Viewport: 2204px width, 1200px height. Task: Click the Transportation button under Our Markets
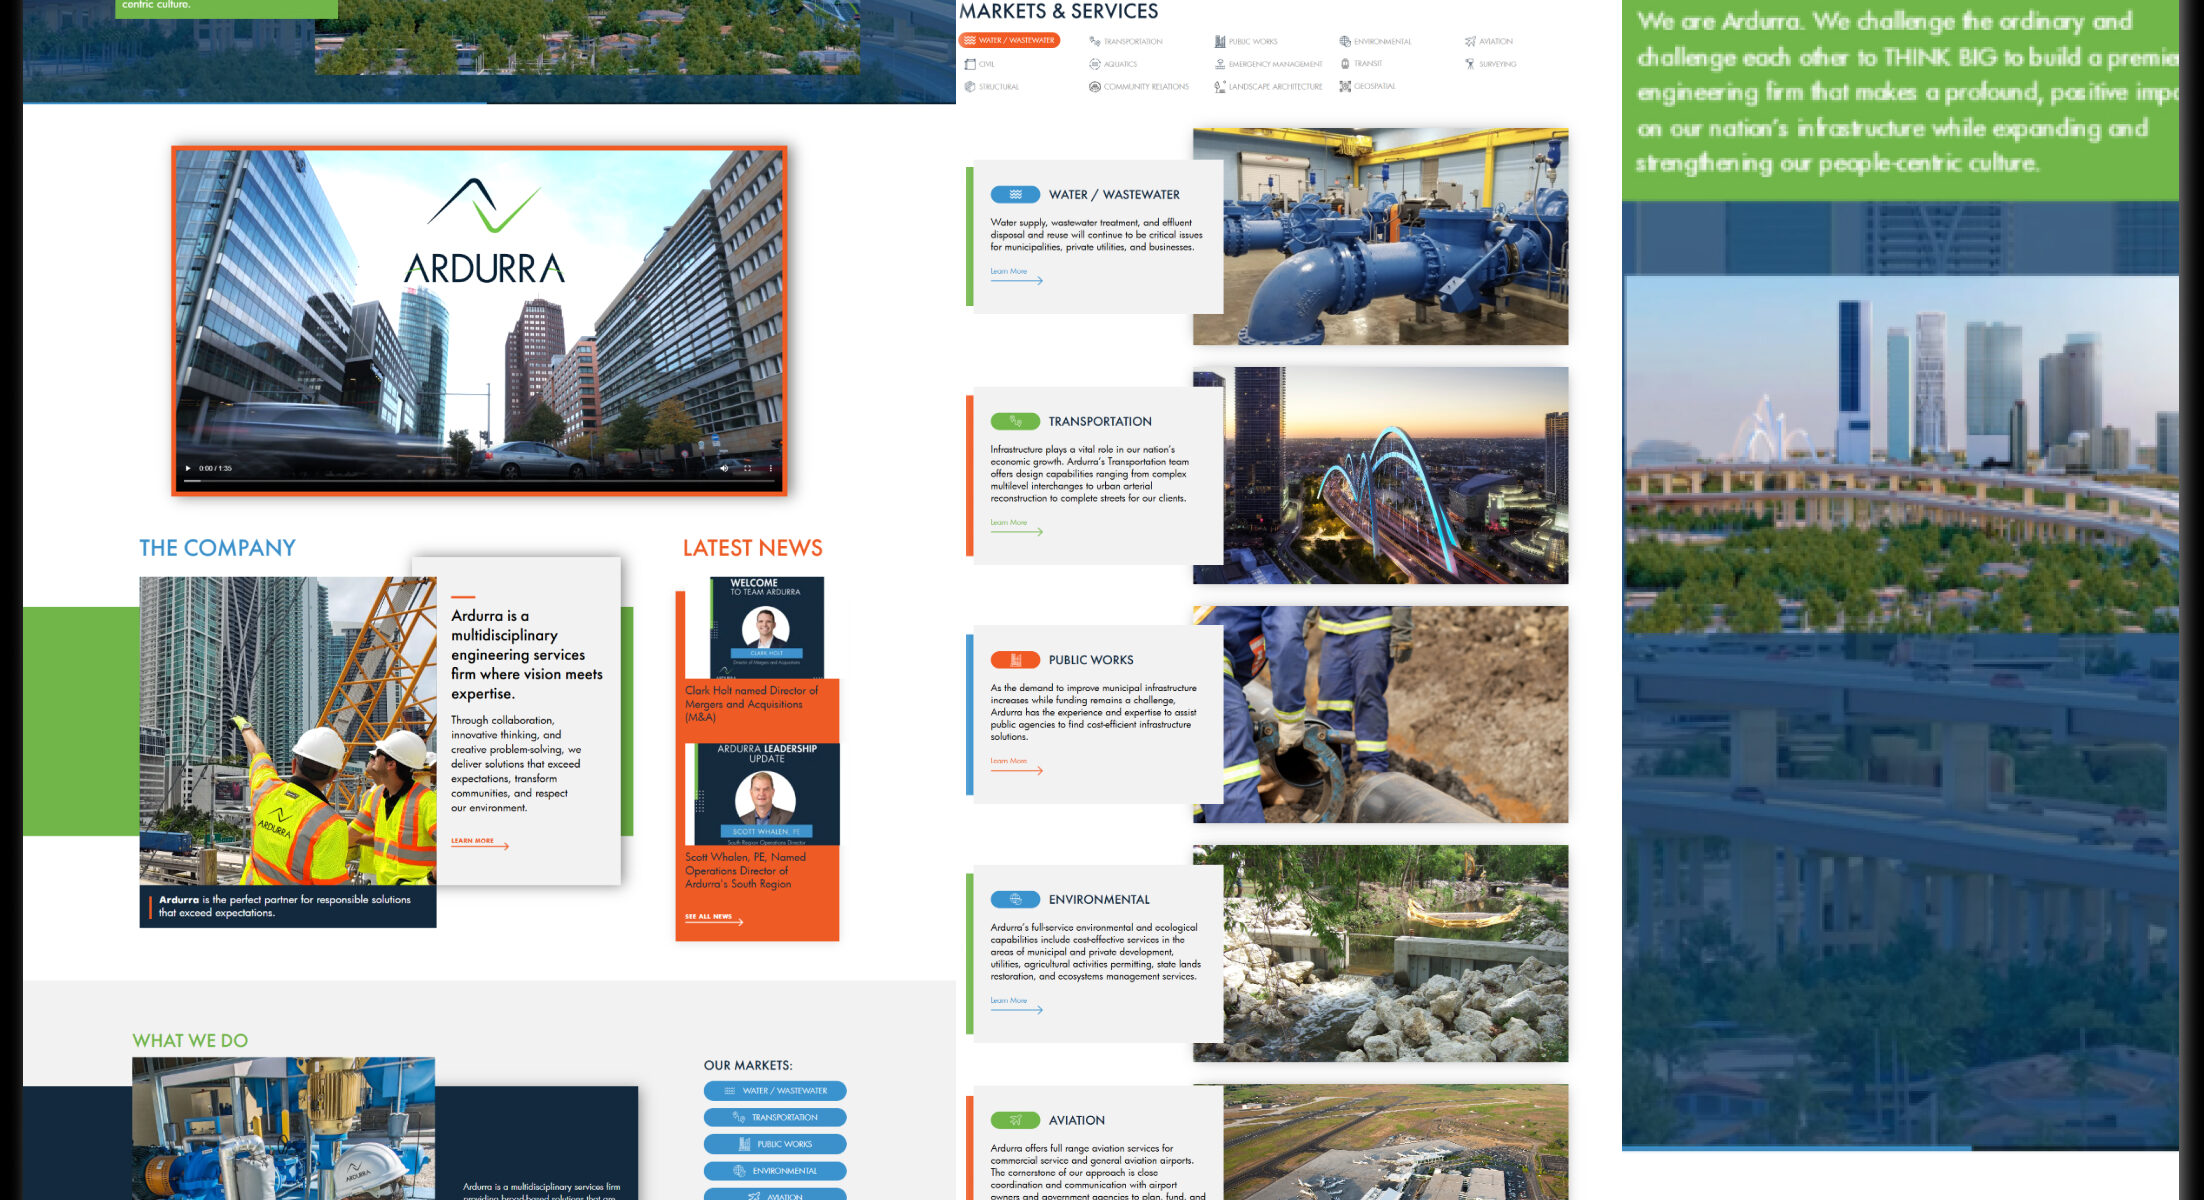(775, 1118)
